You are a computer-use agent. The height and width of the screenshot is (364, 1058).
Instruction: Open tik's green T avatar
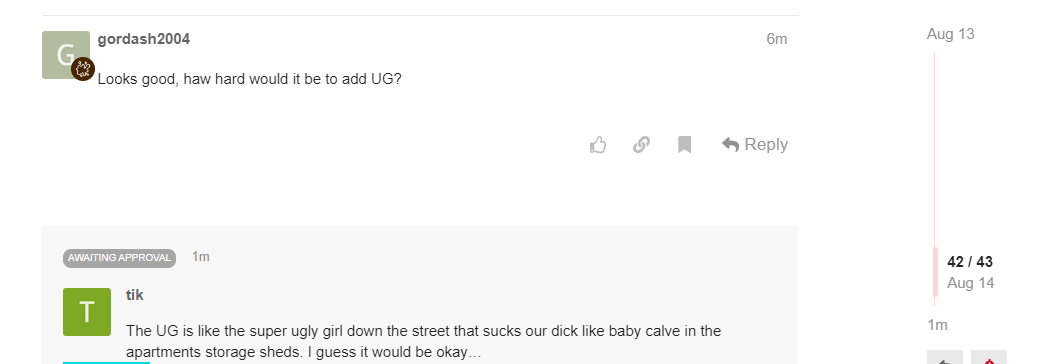87,312
